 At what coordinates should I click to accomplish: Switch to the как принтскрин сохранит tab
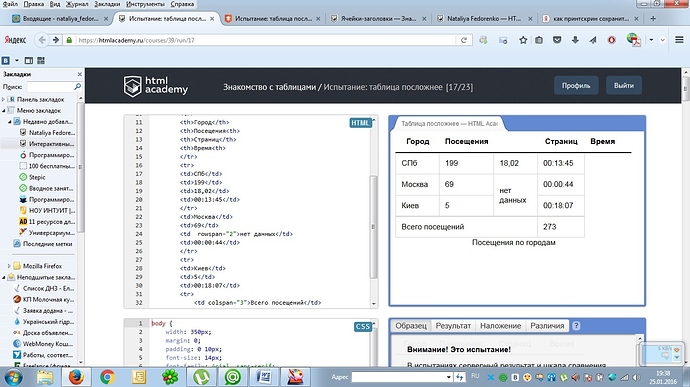pyautogui.click(x=591, y=18)
